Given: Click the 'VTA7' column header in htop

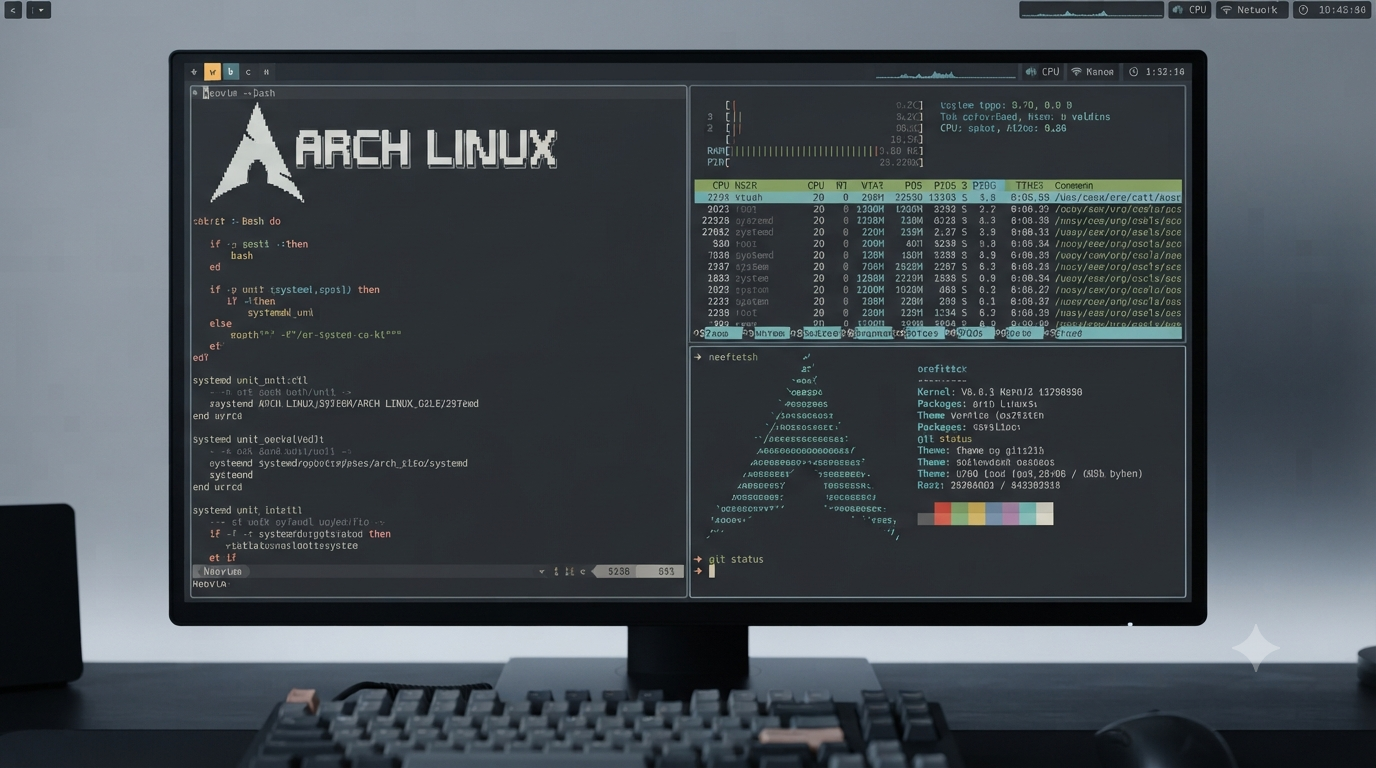Looking at the screenshot, I should [x=872, y=186].
